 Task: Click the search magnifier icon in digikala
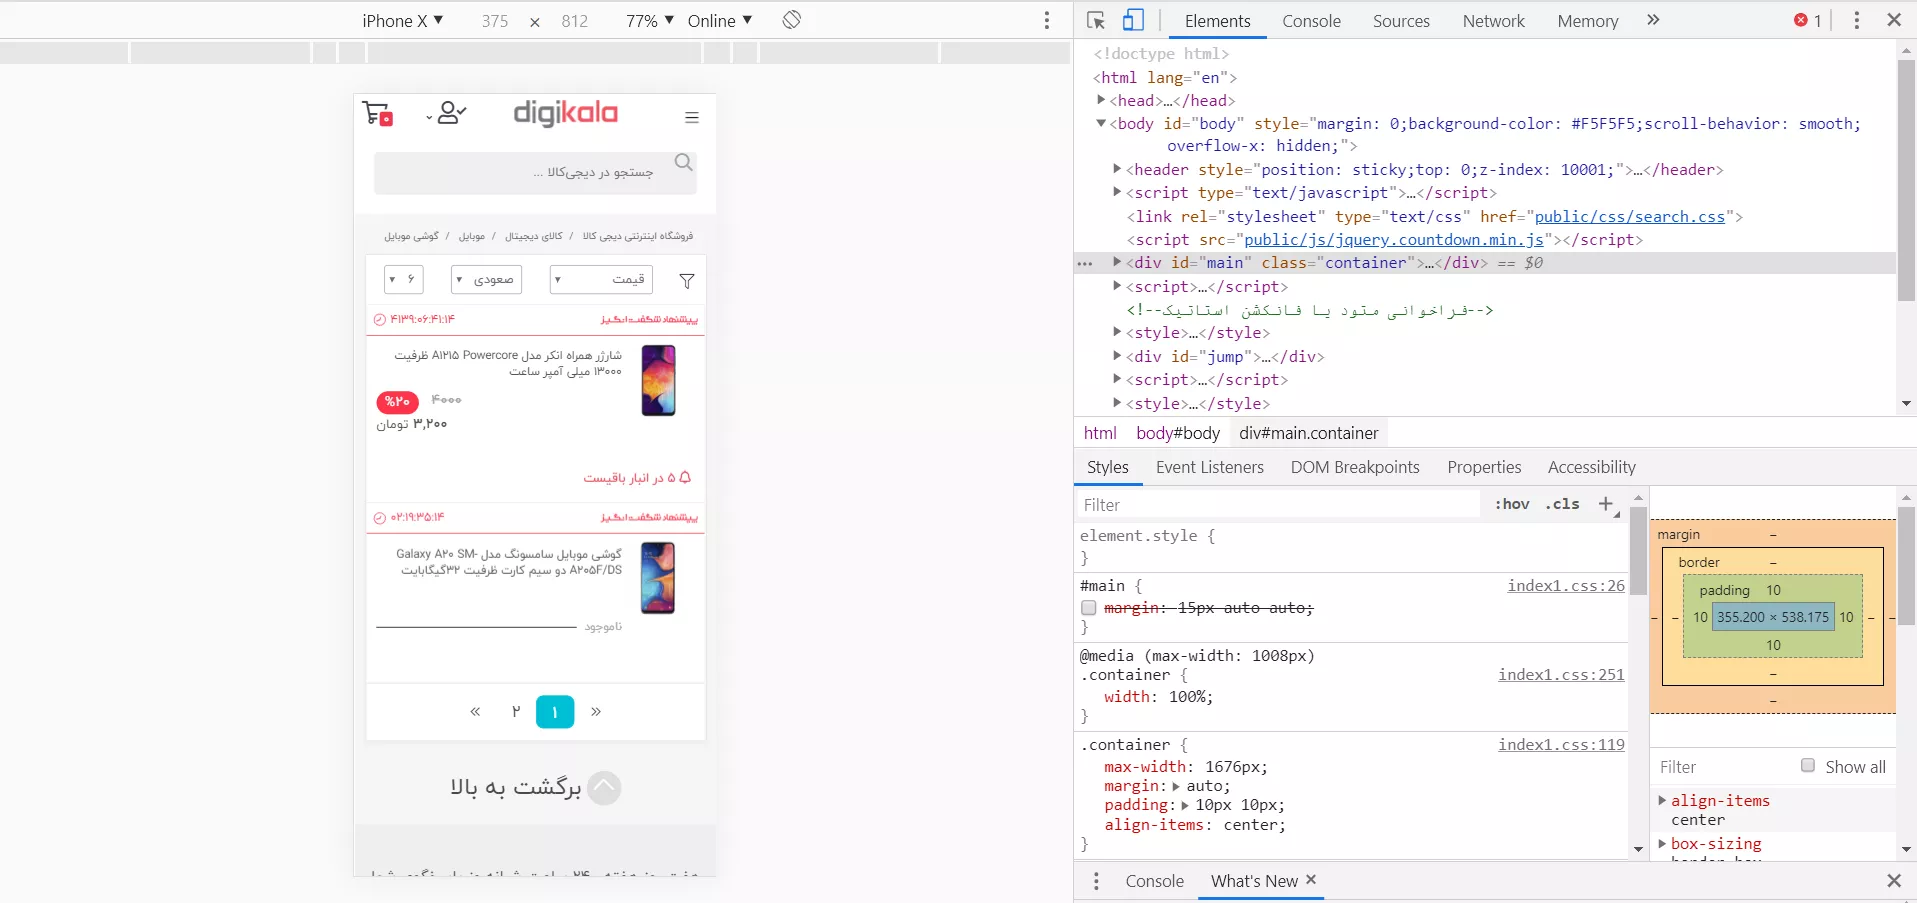pyautogui.click(x=684, y=162)
